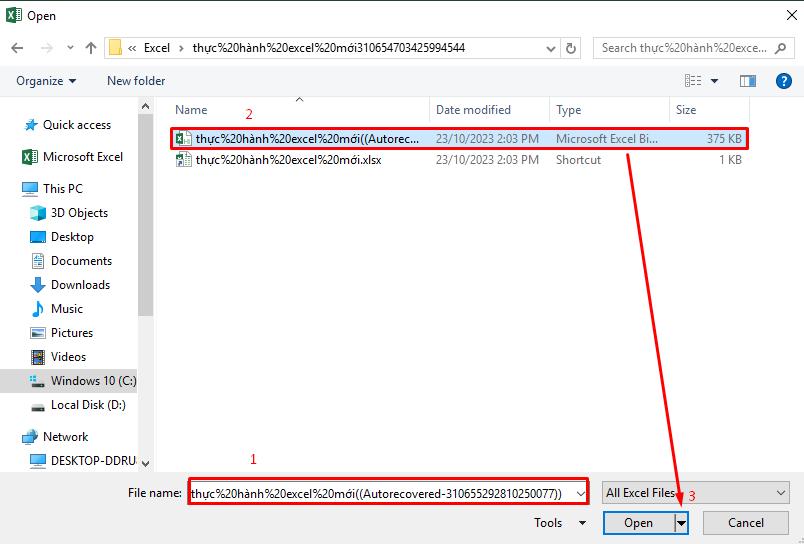Click the Back navigation arrow
Image resolution: width=804 pixels, height=544 pixels.
coord(17,48)
